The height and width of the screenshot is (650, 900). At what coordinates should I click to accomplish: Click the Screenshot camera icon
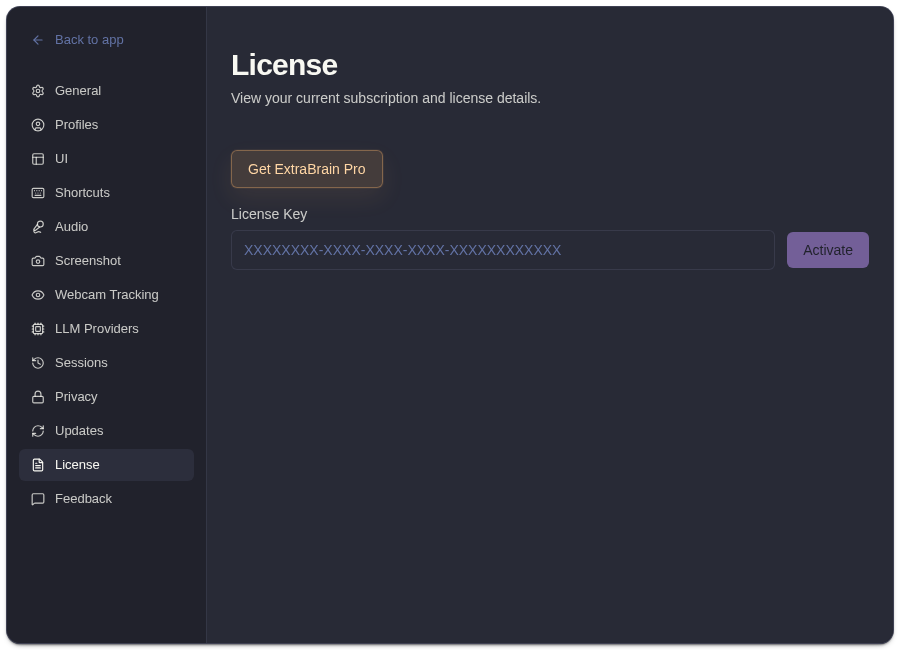pos(38,261)
